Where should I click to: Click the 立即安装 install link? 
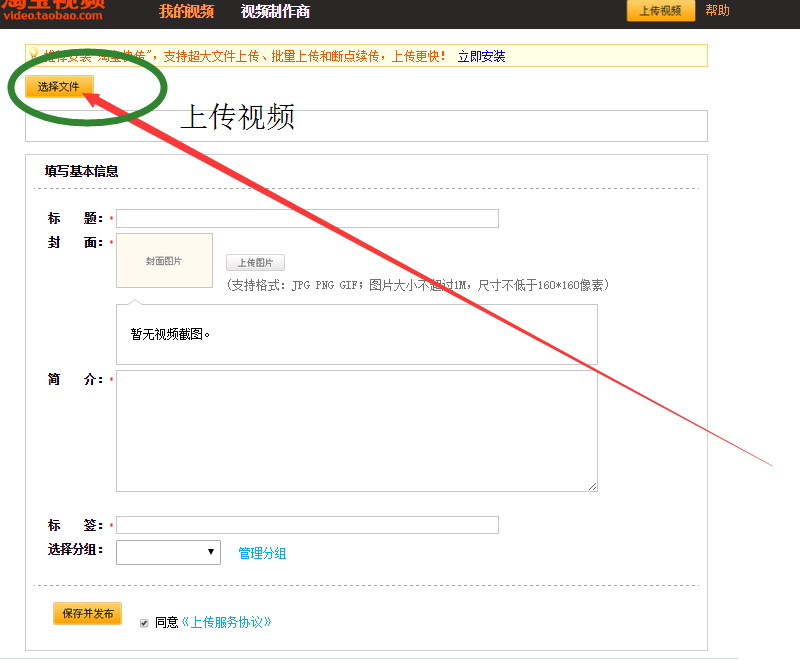(481, 57)
